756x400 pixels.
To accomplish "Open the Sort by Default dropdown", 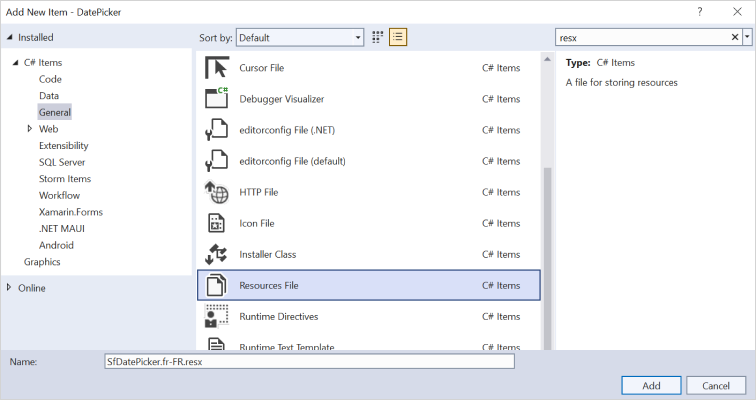I will 299,37.
